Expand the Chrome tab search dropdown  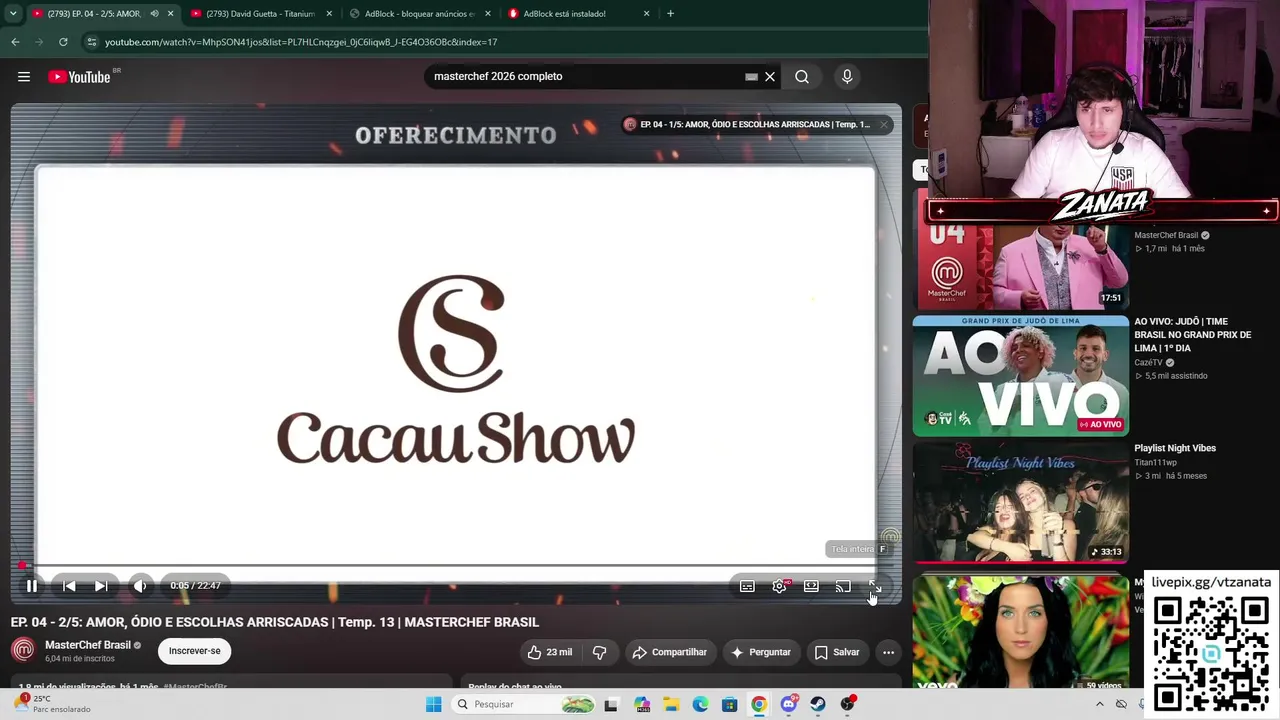pos(13,14)
